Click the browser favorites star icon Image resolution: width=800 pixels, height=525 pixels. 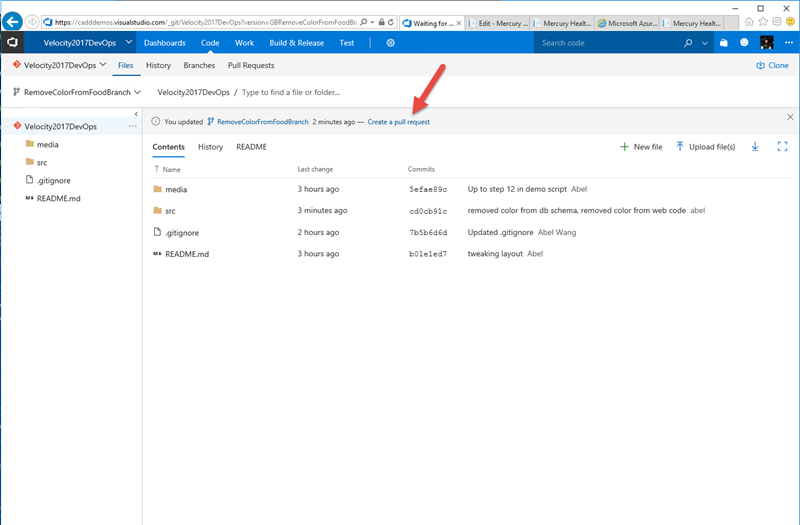click(763, 22)
